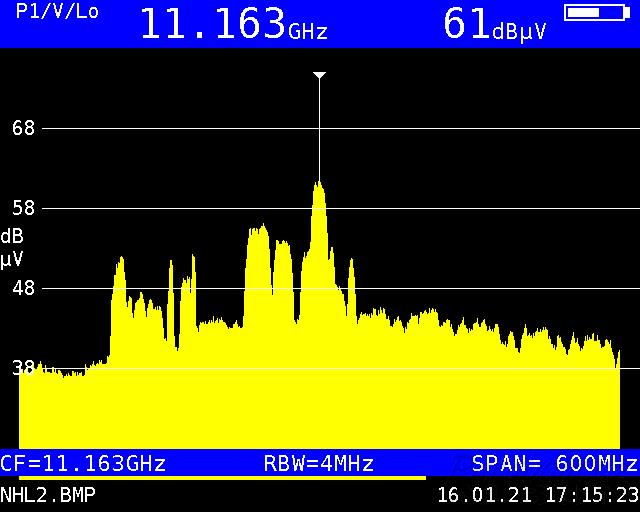Click the RBW=4MHz resolution bandwidth field
The width and height of the screenshot is (640, 512).
coord(319,463)
